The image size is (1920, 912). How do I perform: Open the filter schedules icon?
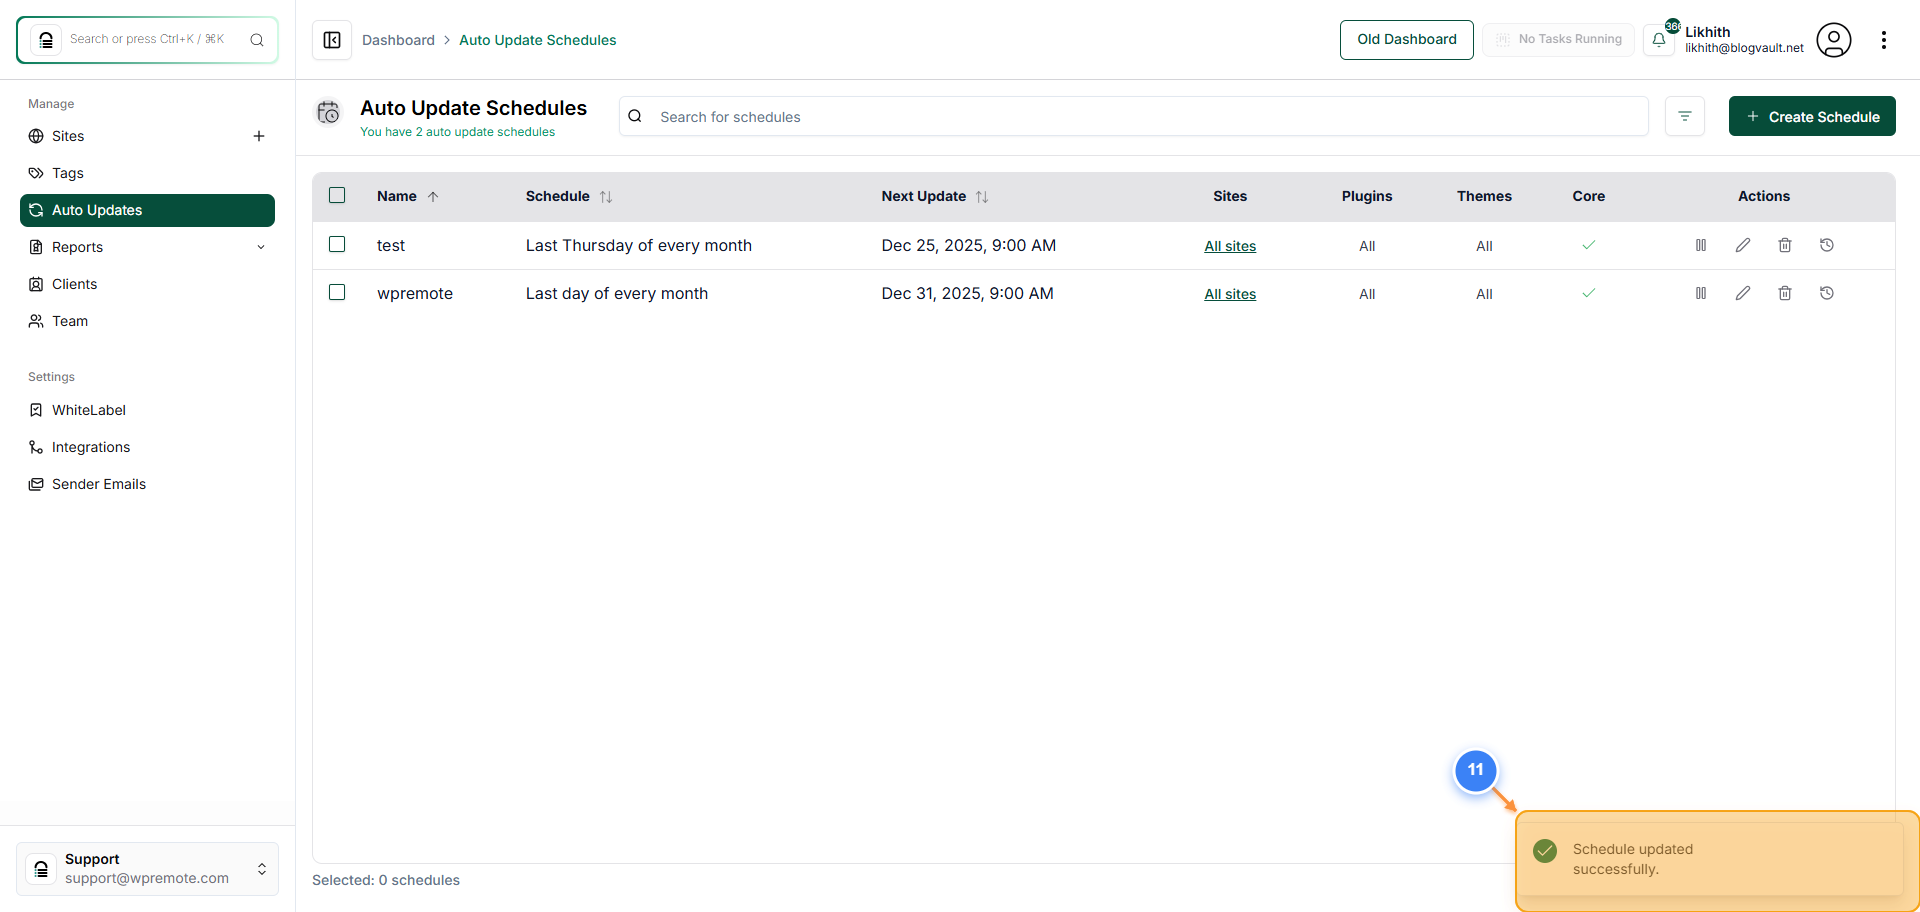click(1685, 116)
